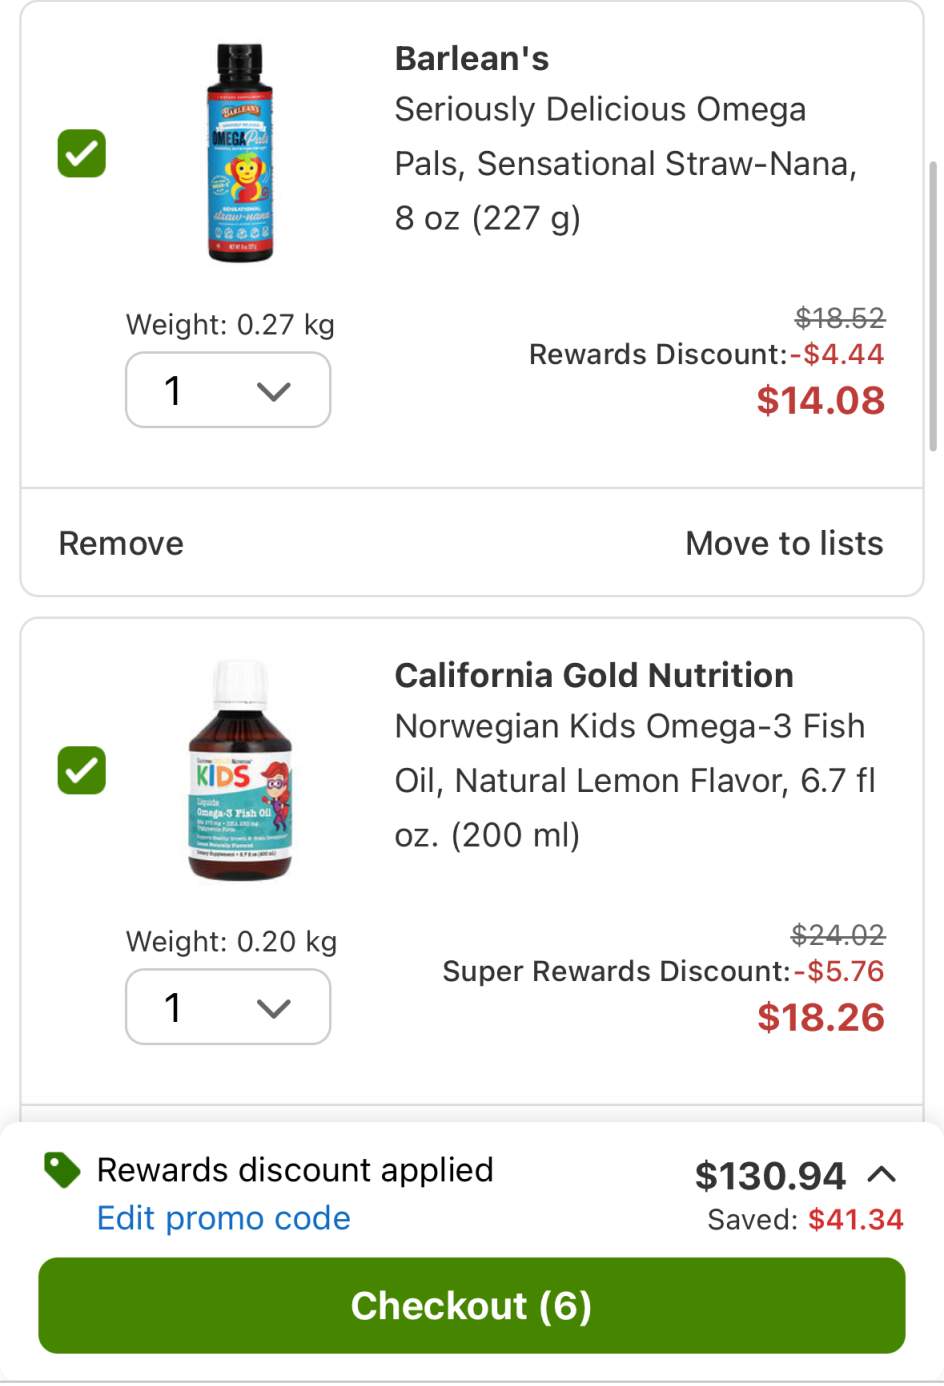Deselect the California Gold Nutrition item checkbox
The image size is (944, 1386).
coord(82,771)
